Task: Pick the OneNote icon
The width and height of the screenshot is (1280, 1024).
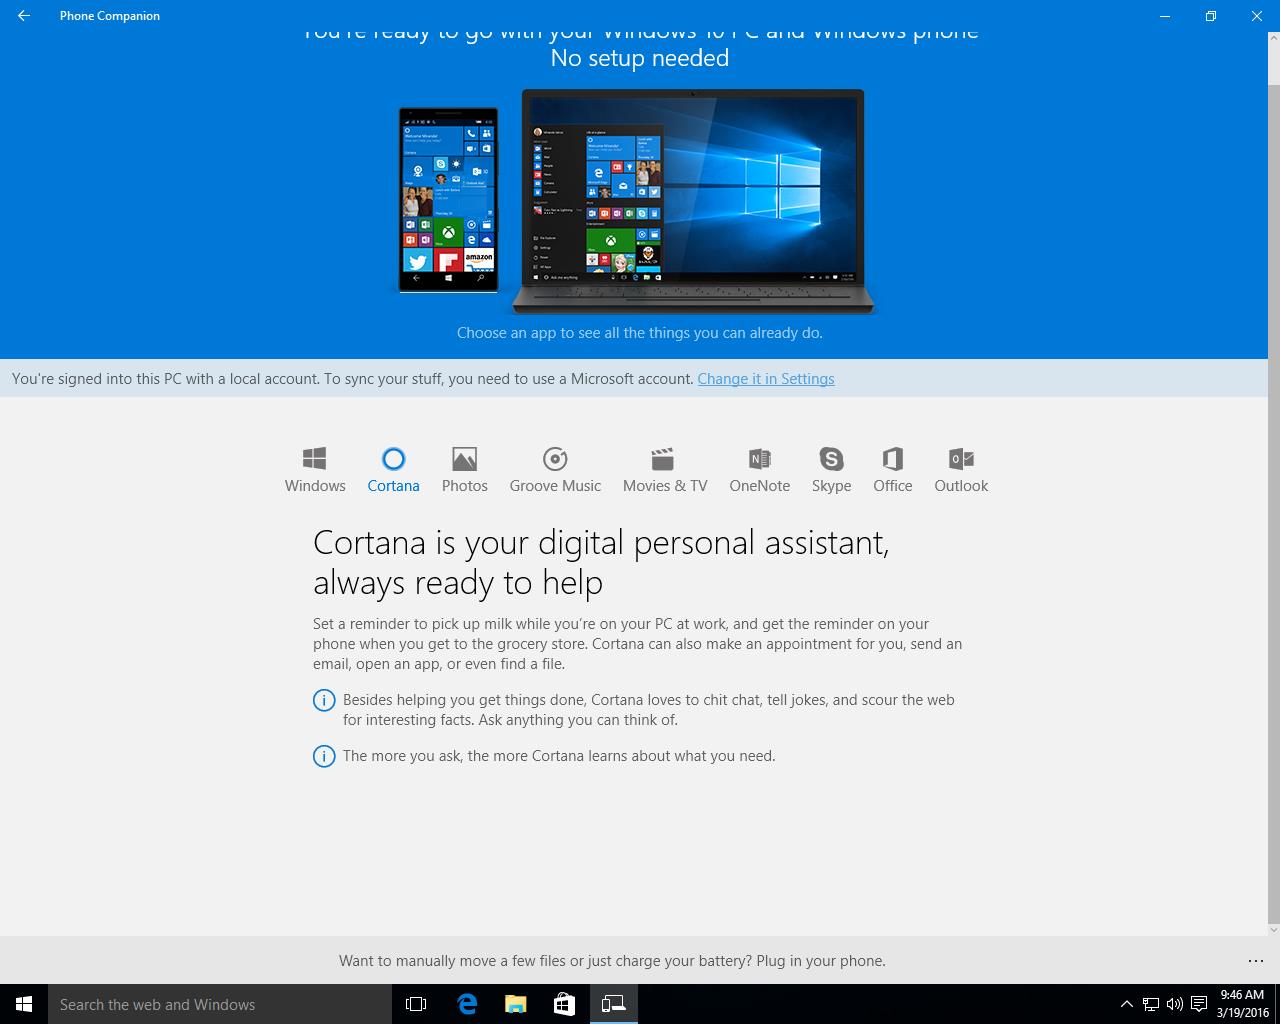Action: point(760,459)
